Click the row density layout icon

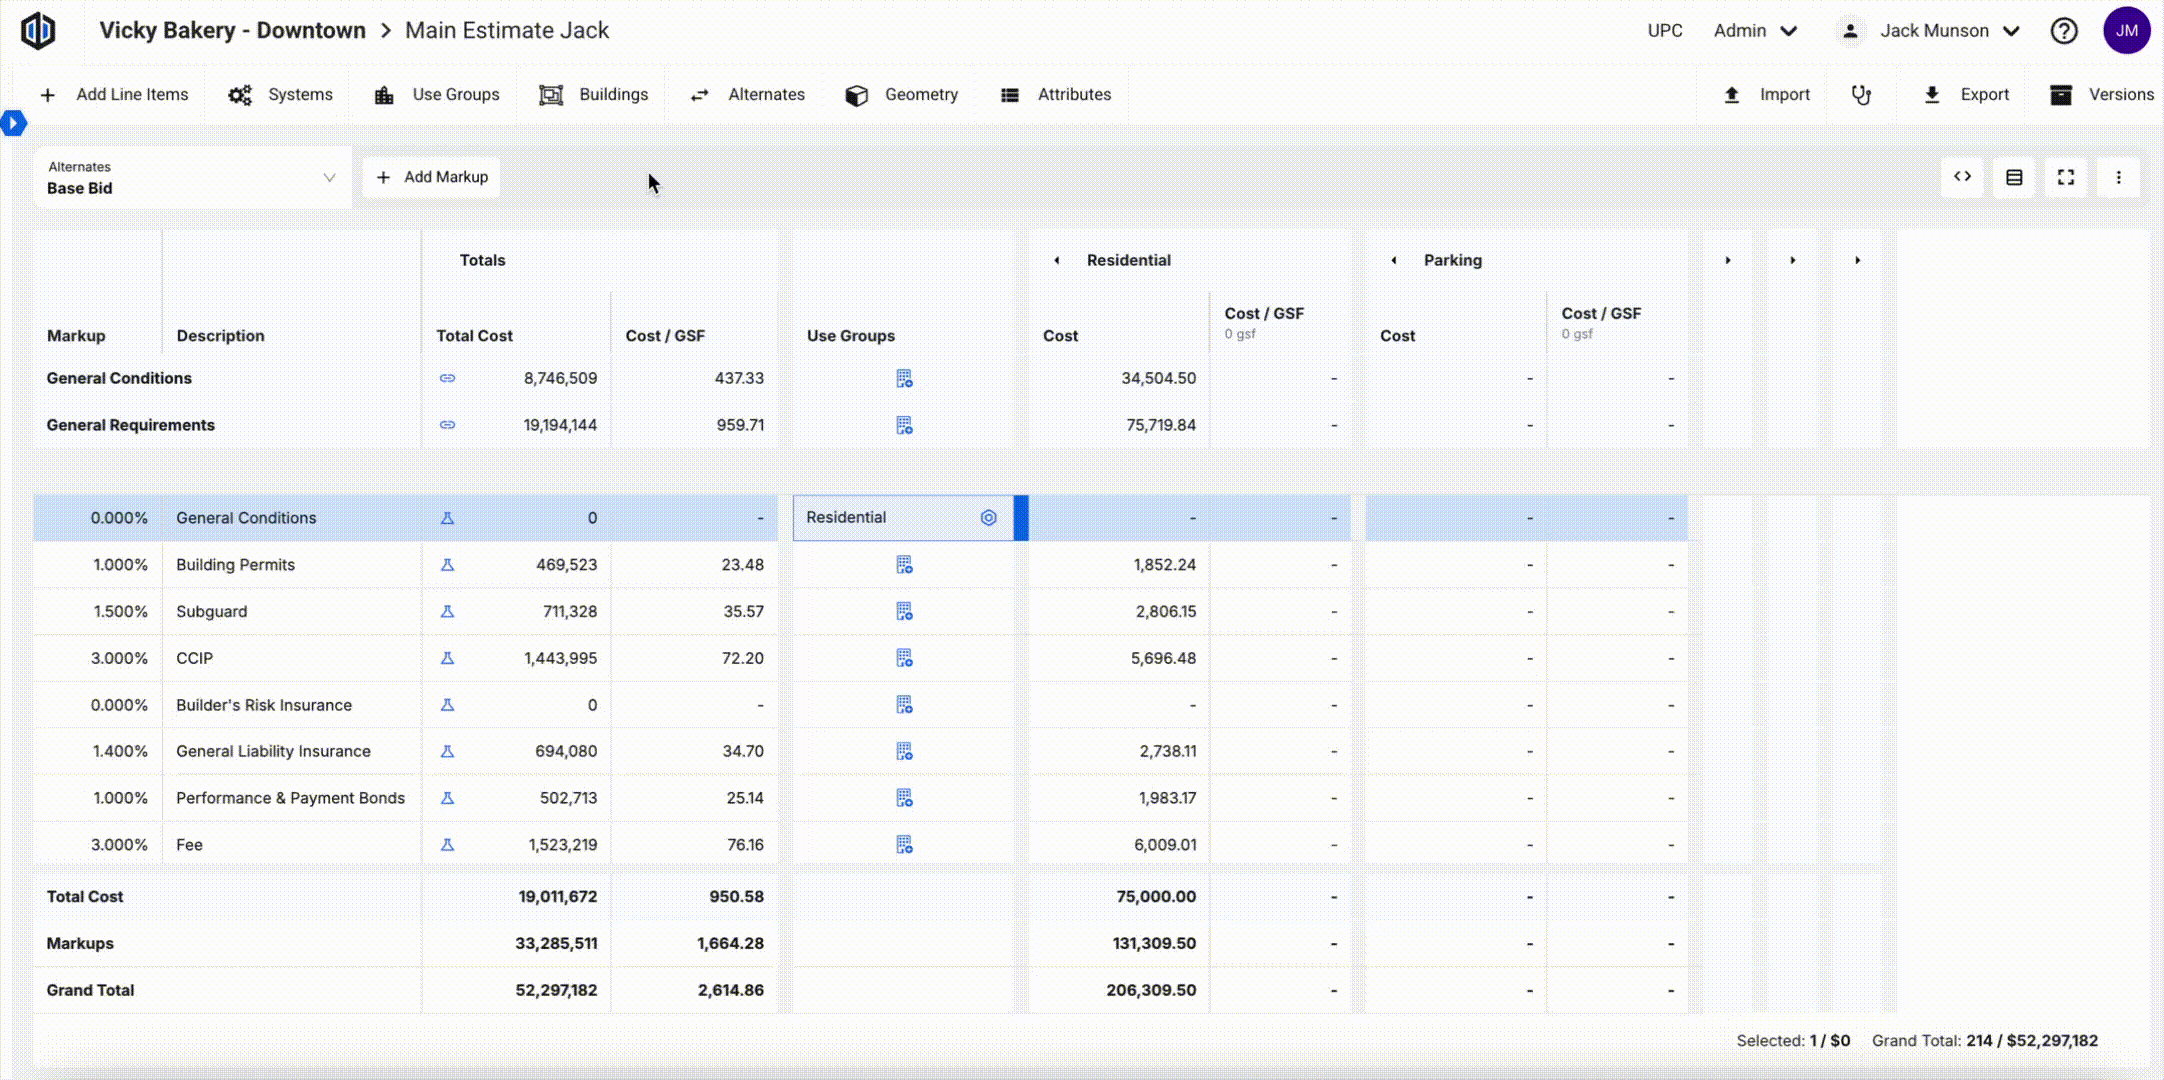[2014, 177]
